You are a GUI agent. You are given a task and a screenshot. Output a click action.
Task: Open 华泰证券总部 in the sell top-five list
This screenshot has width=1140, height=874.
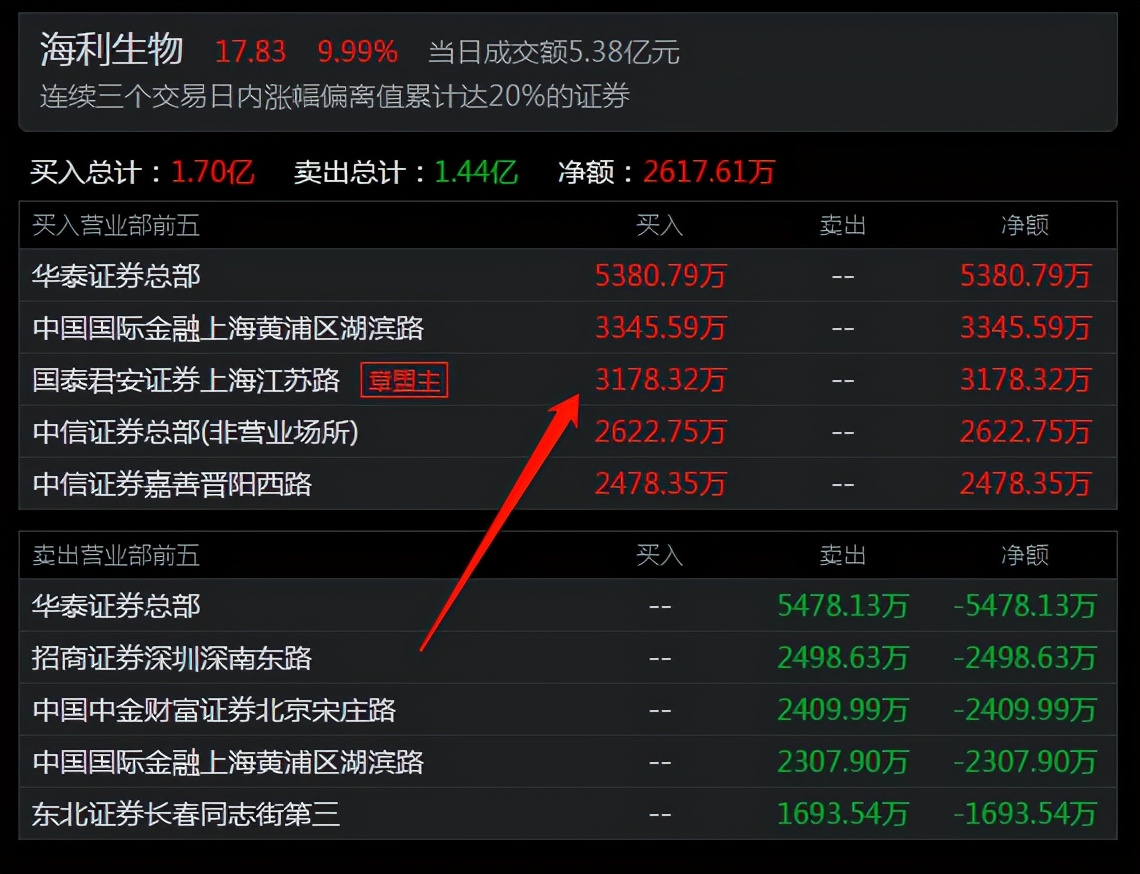click(x=116, y=606)
